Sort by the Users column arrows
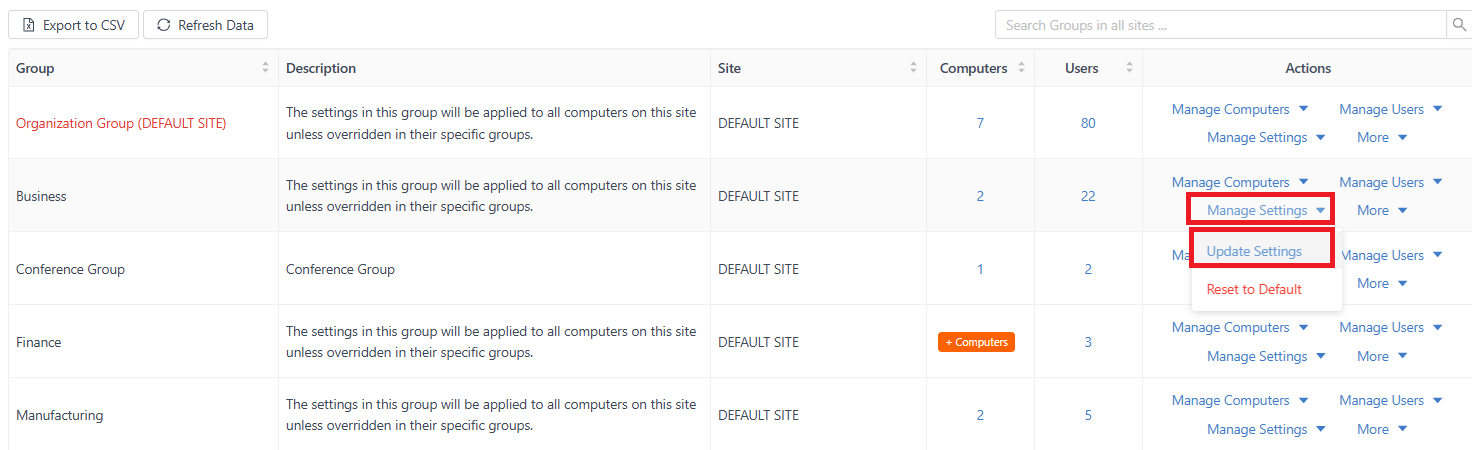This screenshot has width=1472, height=450. point(1129,68)
